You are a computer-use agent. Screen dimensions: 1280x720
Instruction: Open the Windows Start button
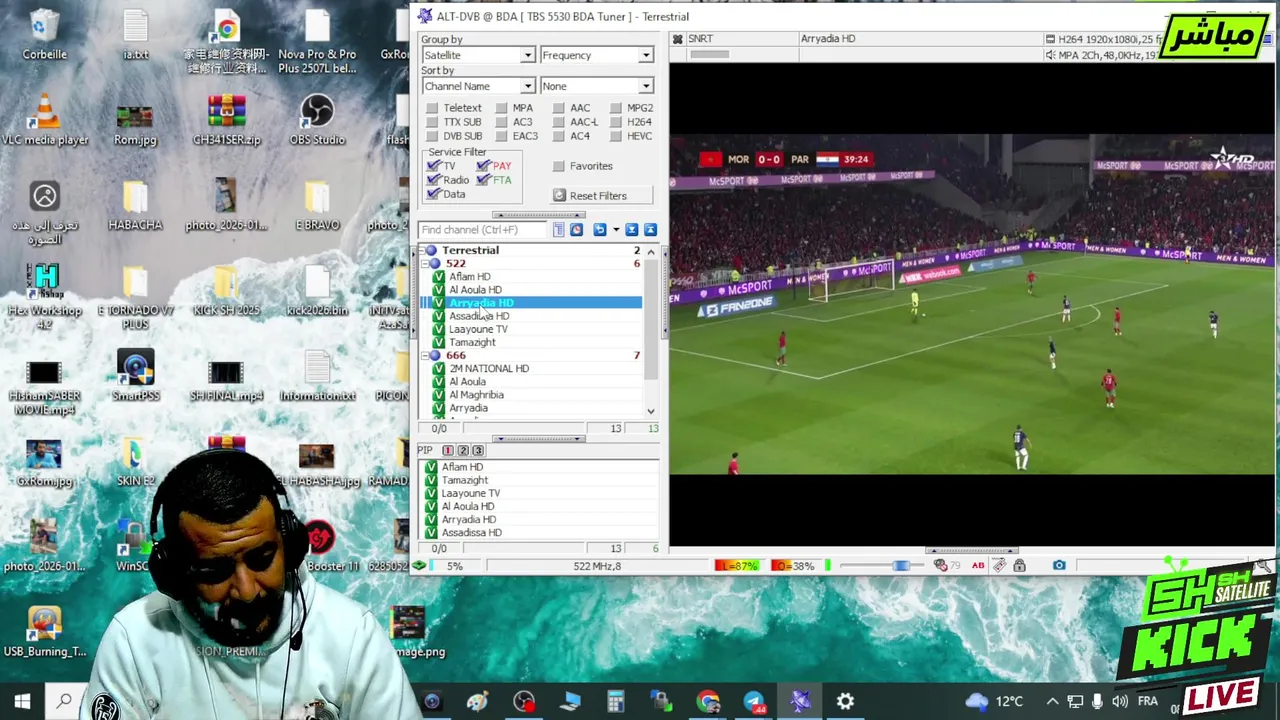click(x=22, y=702)
